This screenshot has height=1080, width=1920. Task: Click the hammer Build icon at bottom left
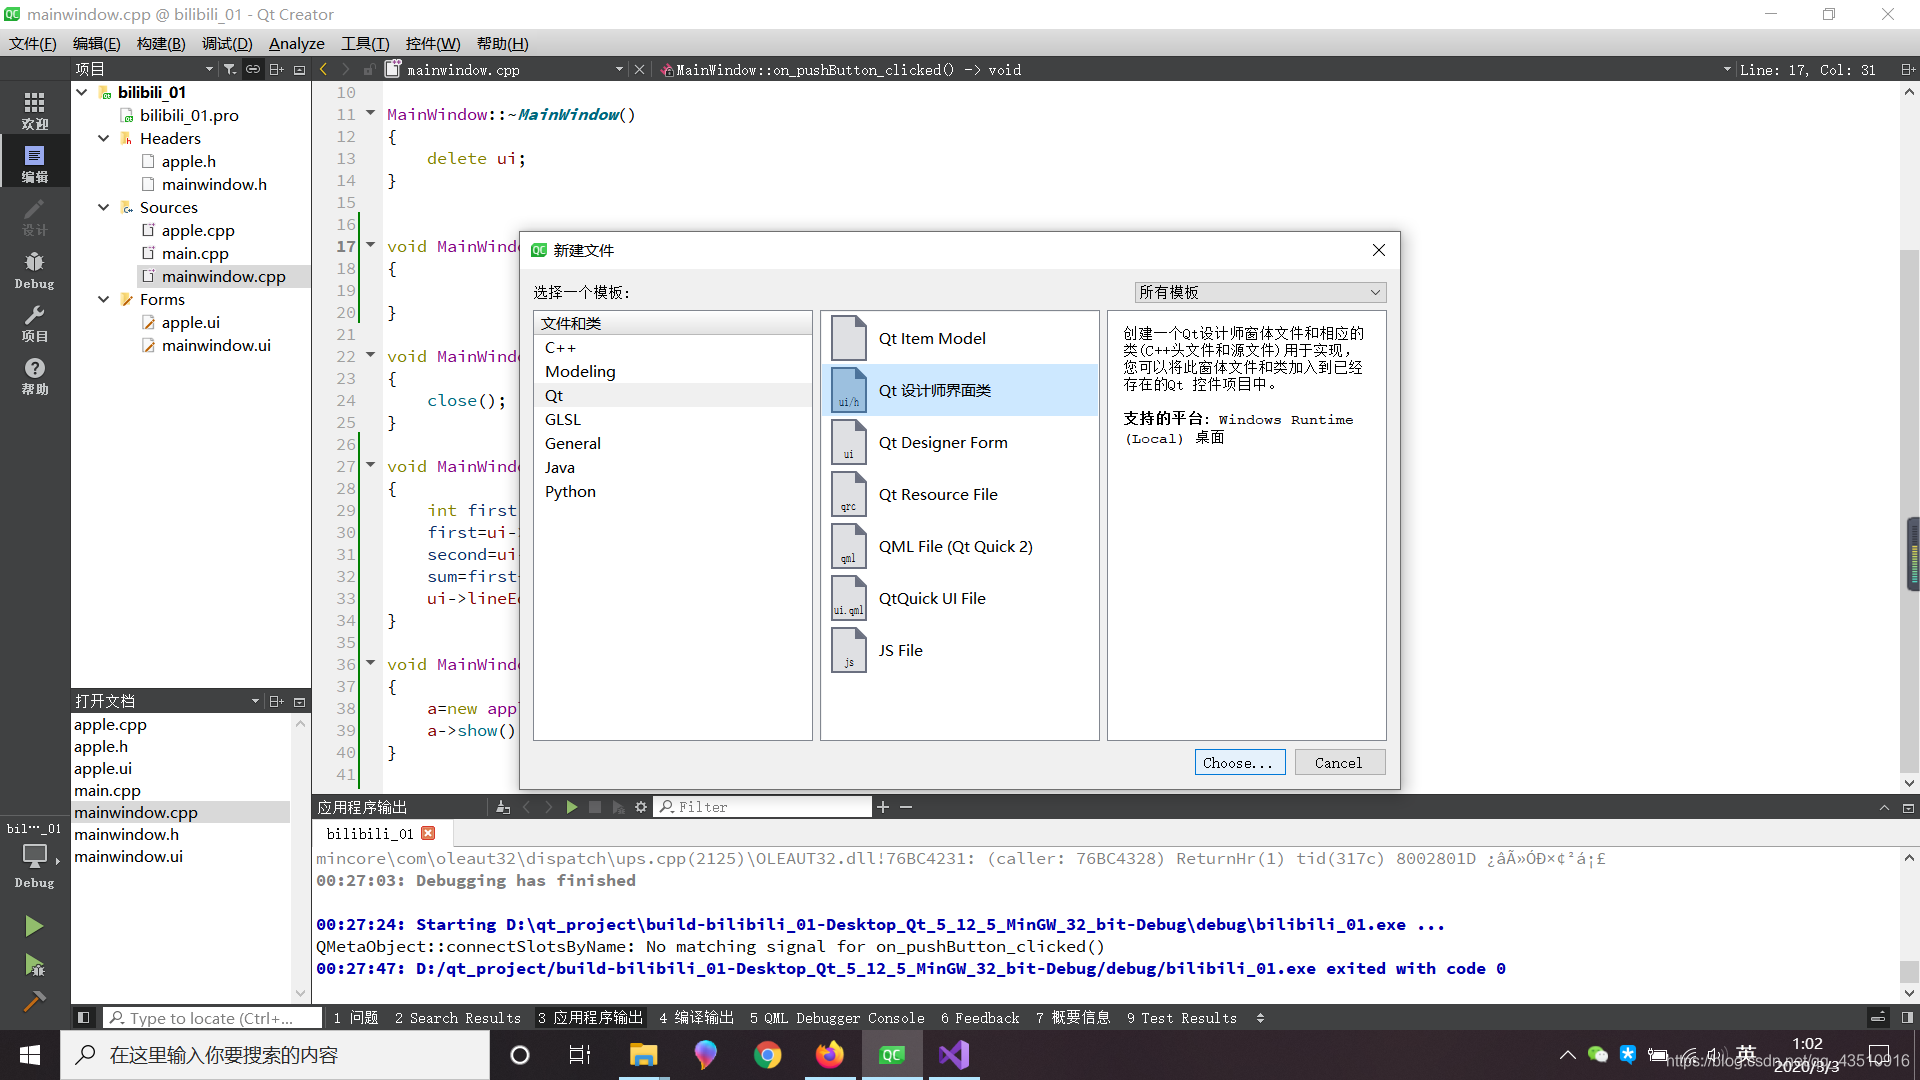coord(34,1001)
